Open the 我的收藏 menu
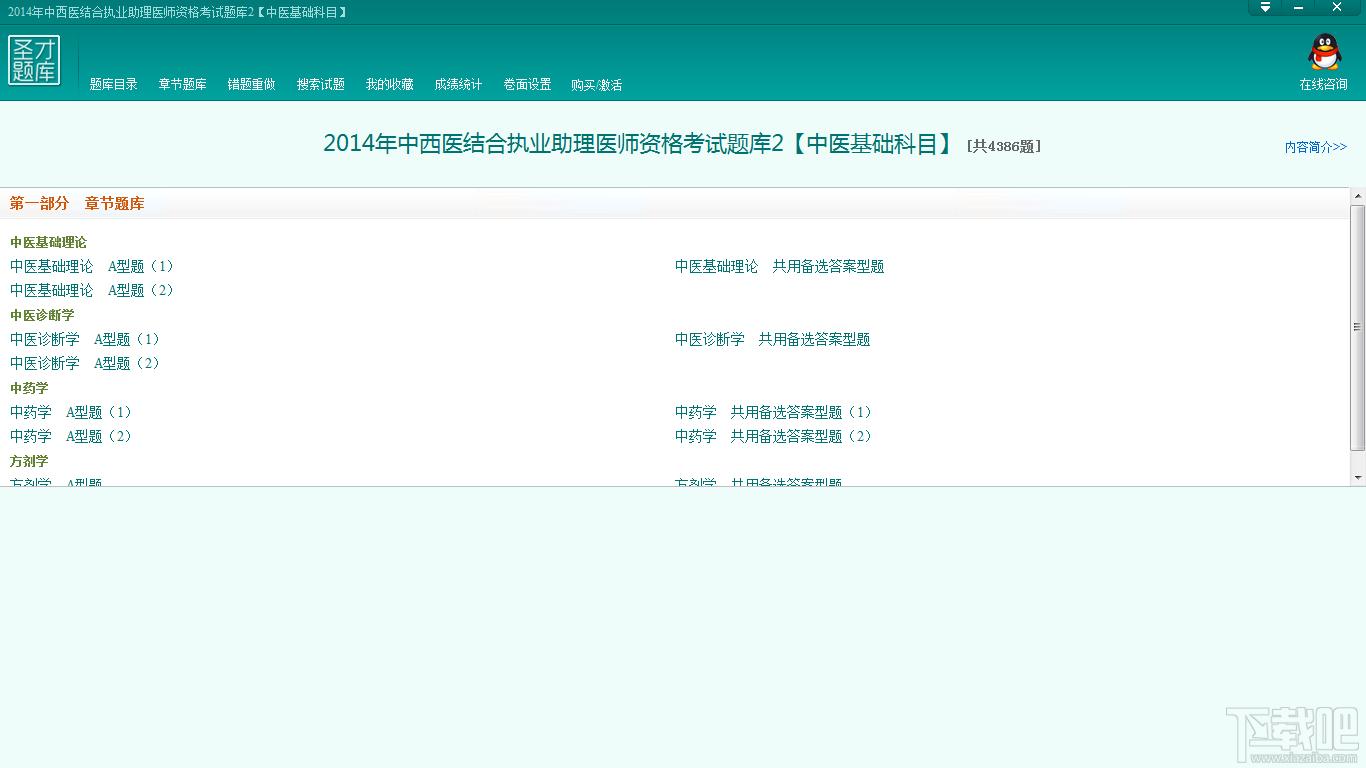 pyautogui.click(x=389, y=85)
